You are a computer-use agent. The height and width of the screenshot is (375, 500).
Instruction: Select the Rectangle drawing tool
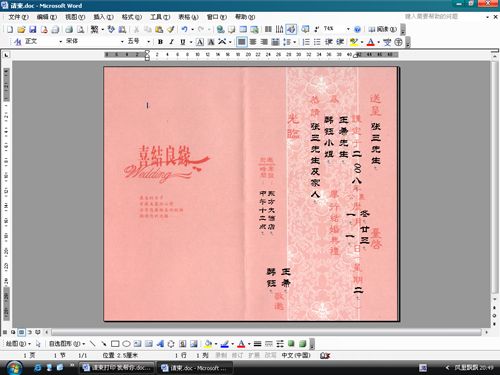(x=115, y=344)
